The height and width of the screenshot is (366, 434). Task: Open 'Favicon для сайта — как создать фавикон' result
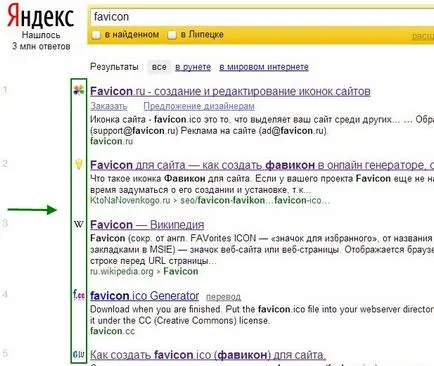[x=262, y=165]
